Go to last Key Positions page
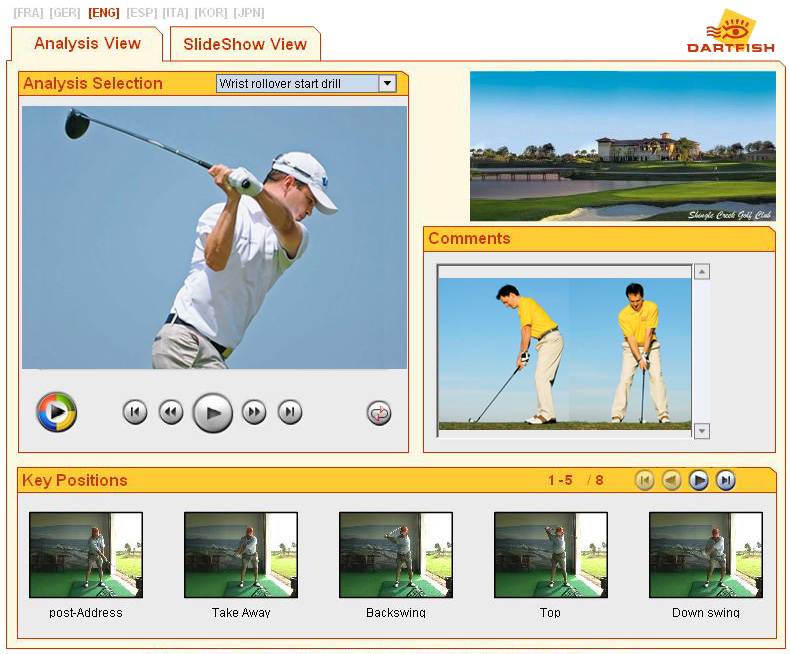Image resolution: width=790 pixels, height=654 pixels. click(x=726, y=480)
